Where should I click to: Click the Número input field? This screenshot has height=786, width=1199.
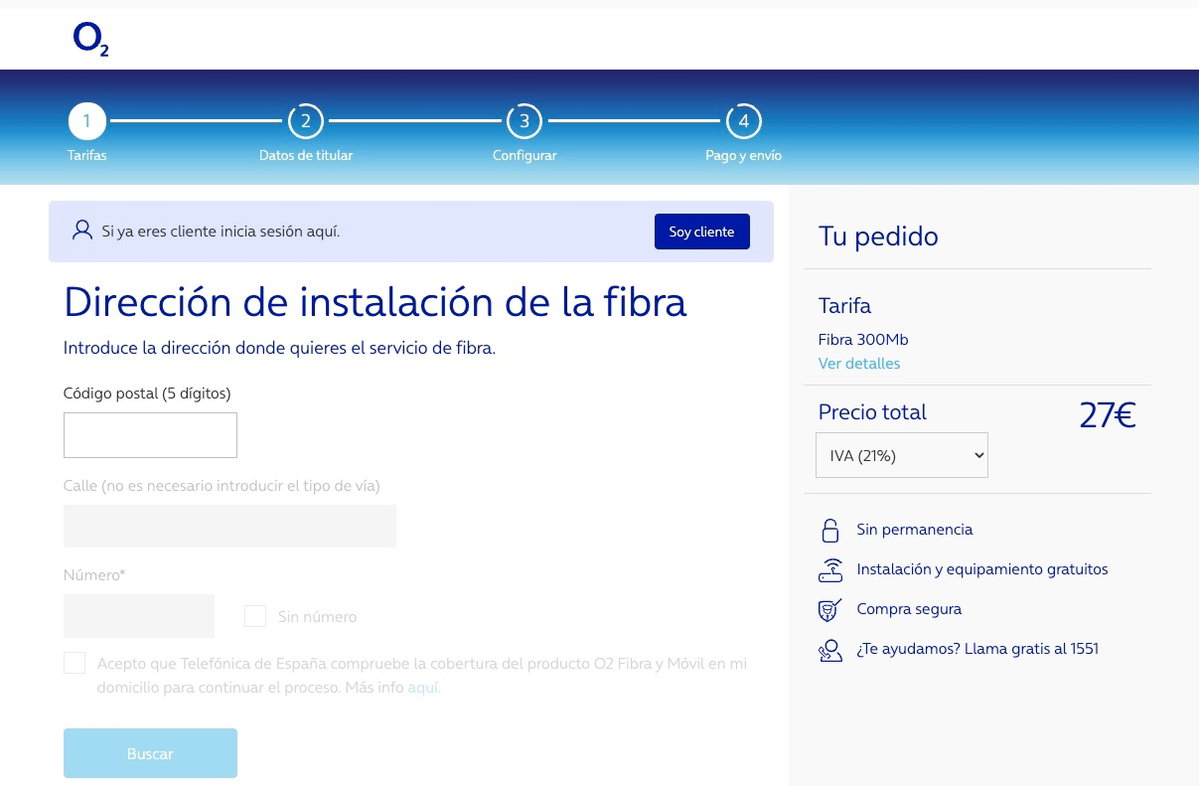click(138, 615)
